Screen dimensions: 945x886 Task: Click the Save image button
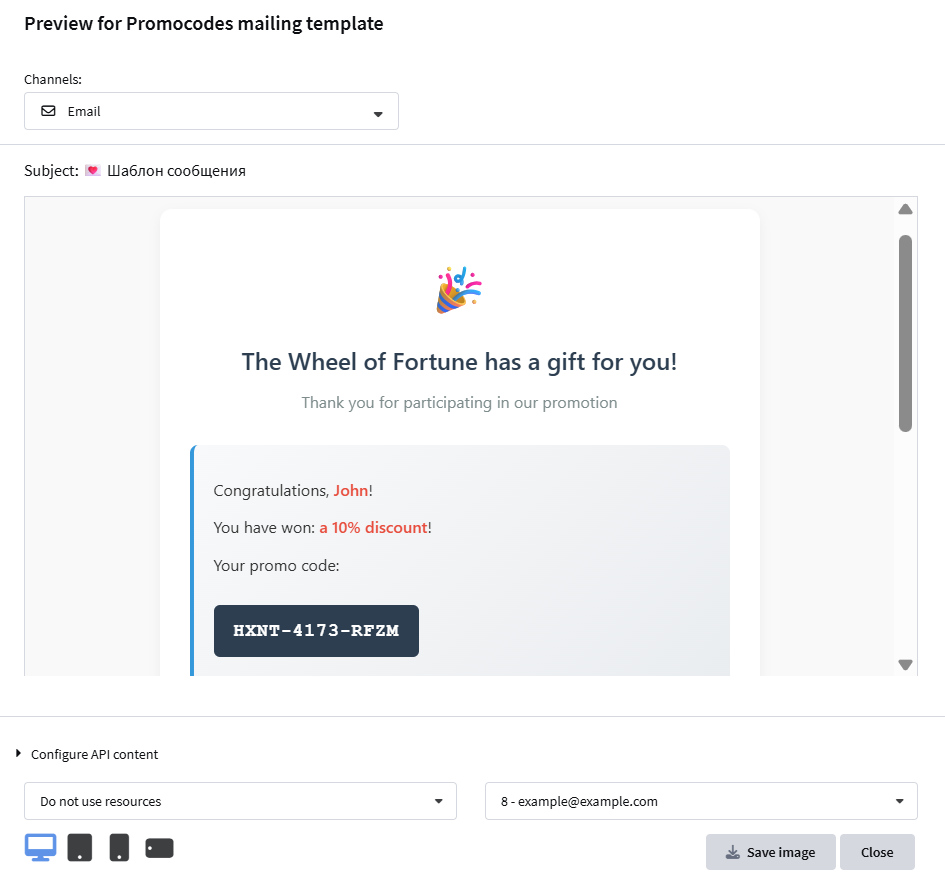pyautogui.click(x=770, y=852)
